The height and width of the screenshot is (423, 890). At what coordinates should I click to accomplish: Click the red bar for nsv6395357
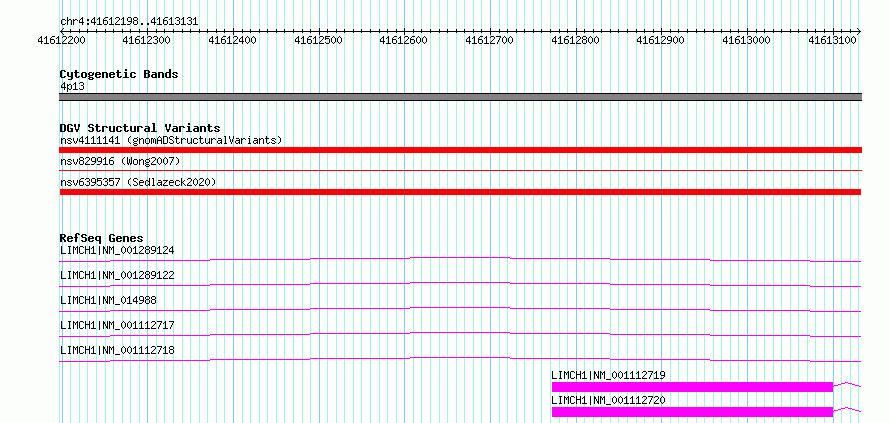(x=460, y=192)
